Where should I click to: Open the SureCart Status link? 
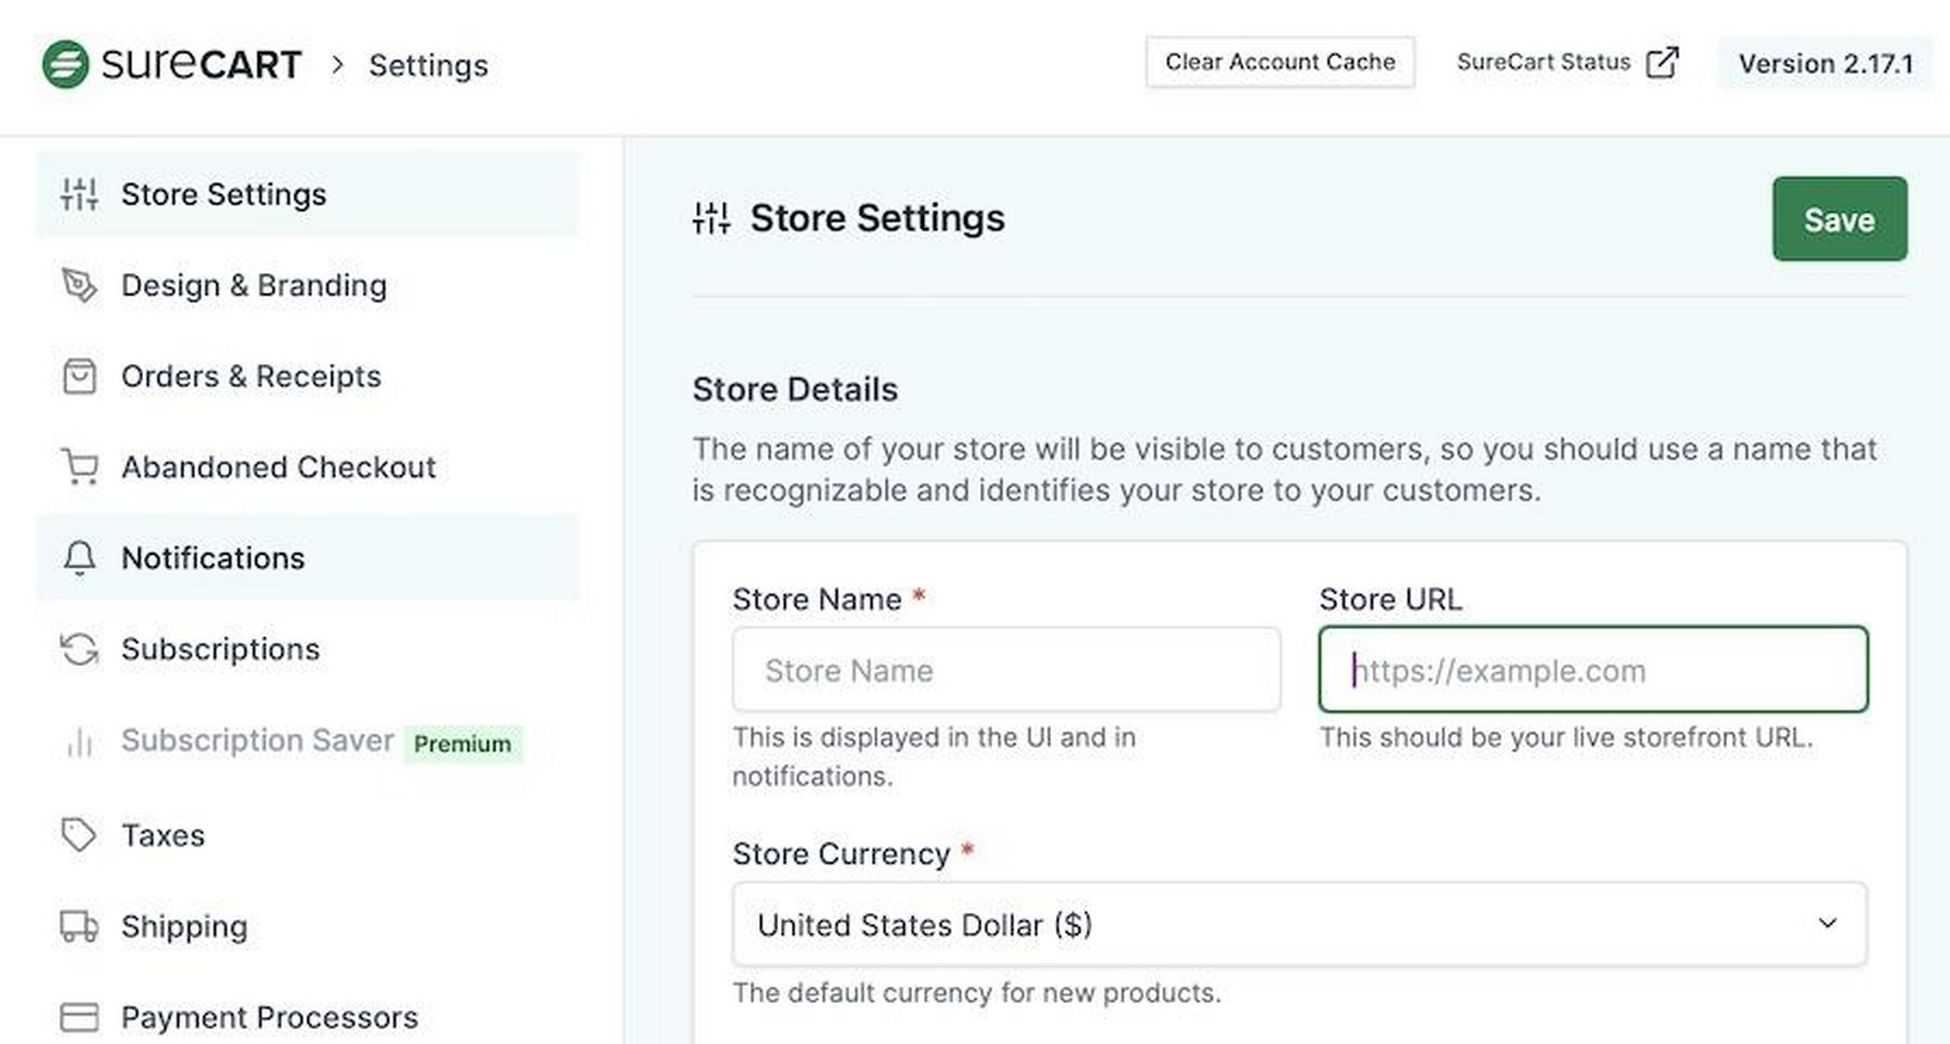pos(1568,62)
